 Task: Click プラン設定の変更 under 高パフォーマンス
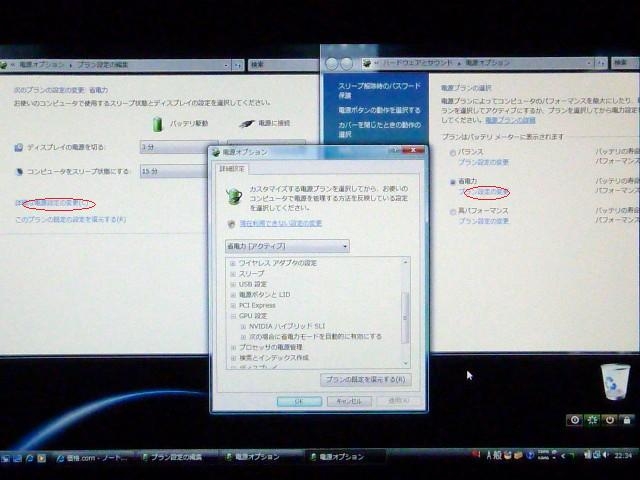tap(483, 221)
